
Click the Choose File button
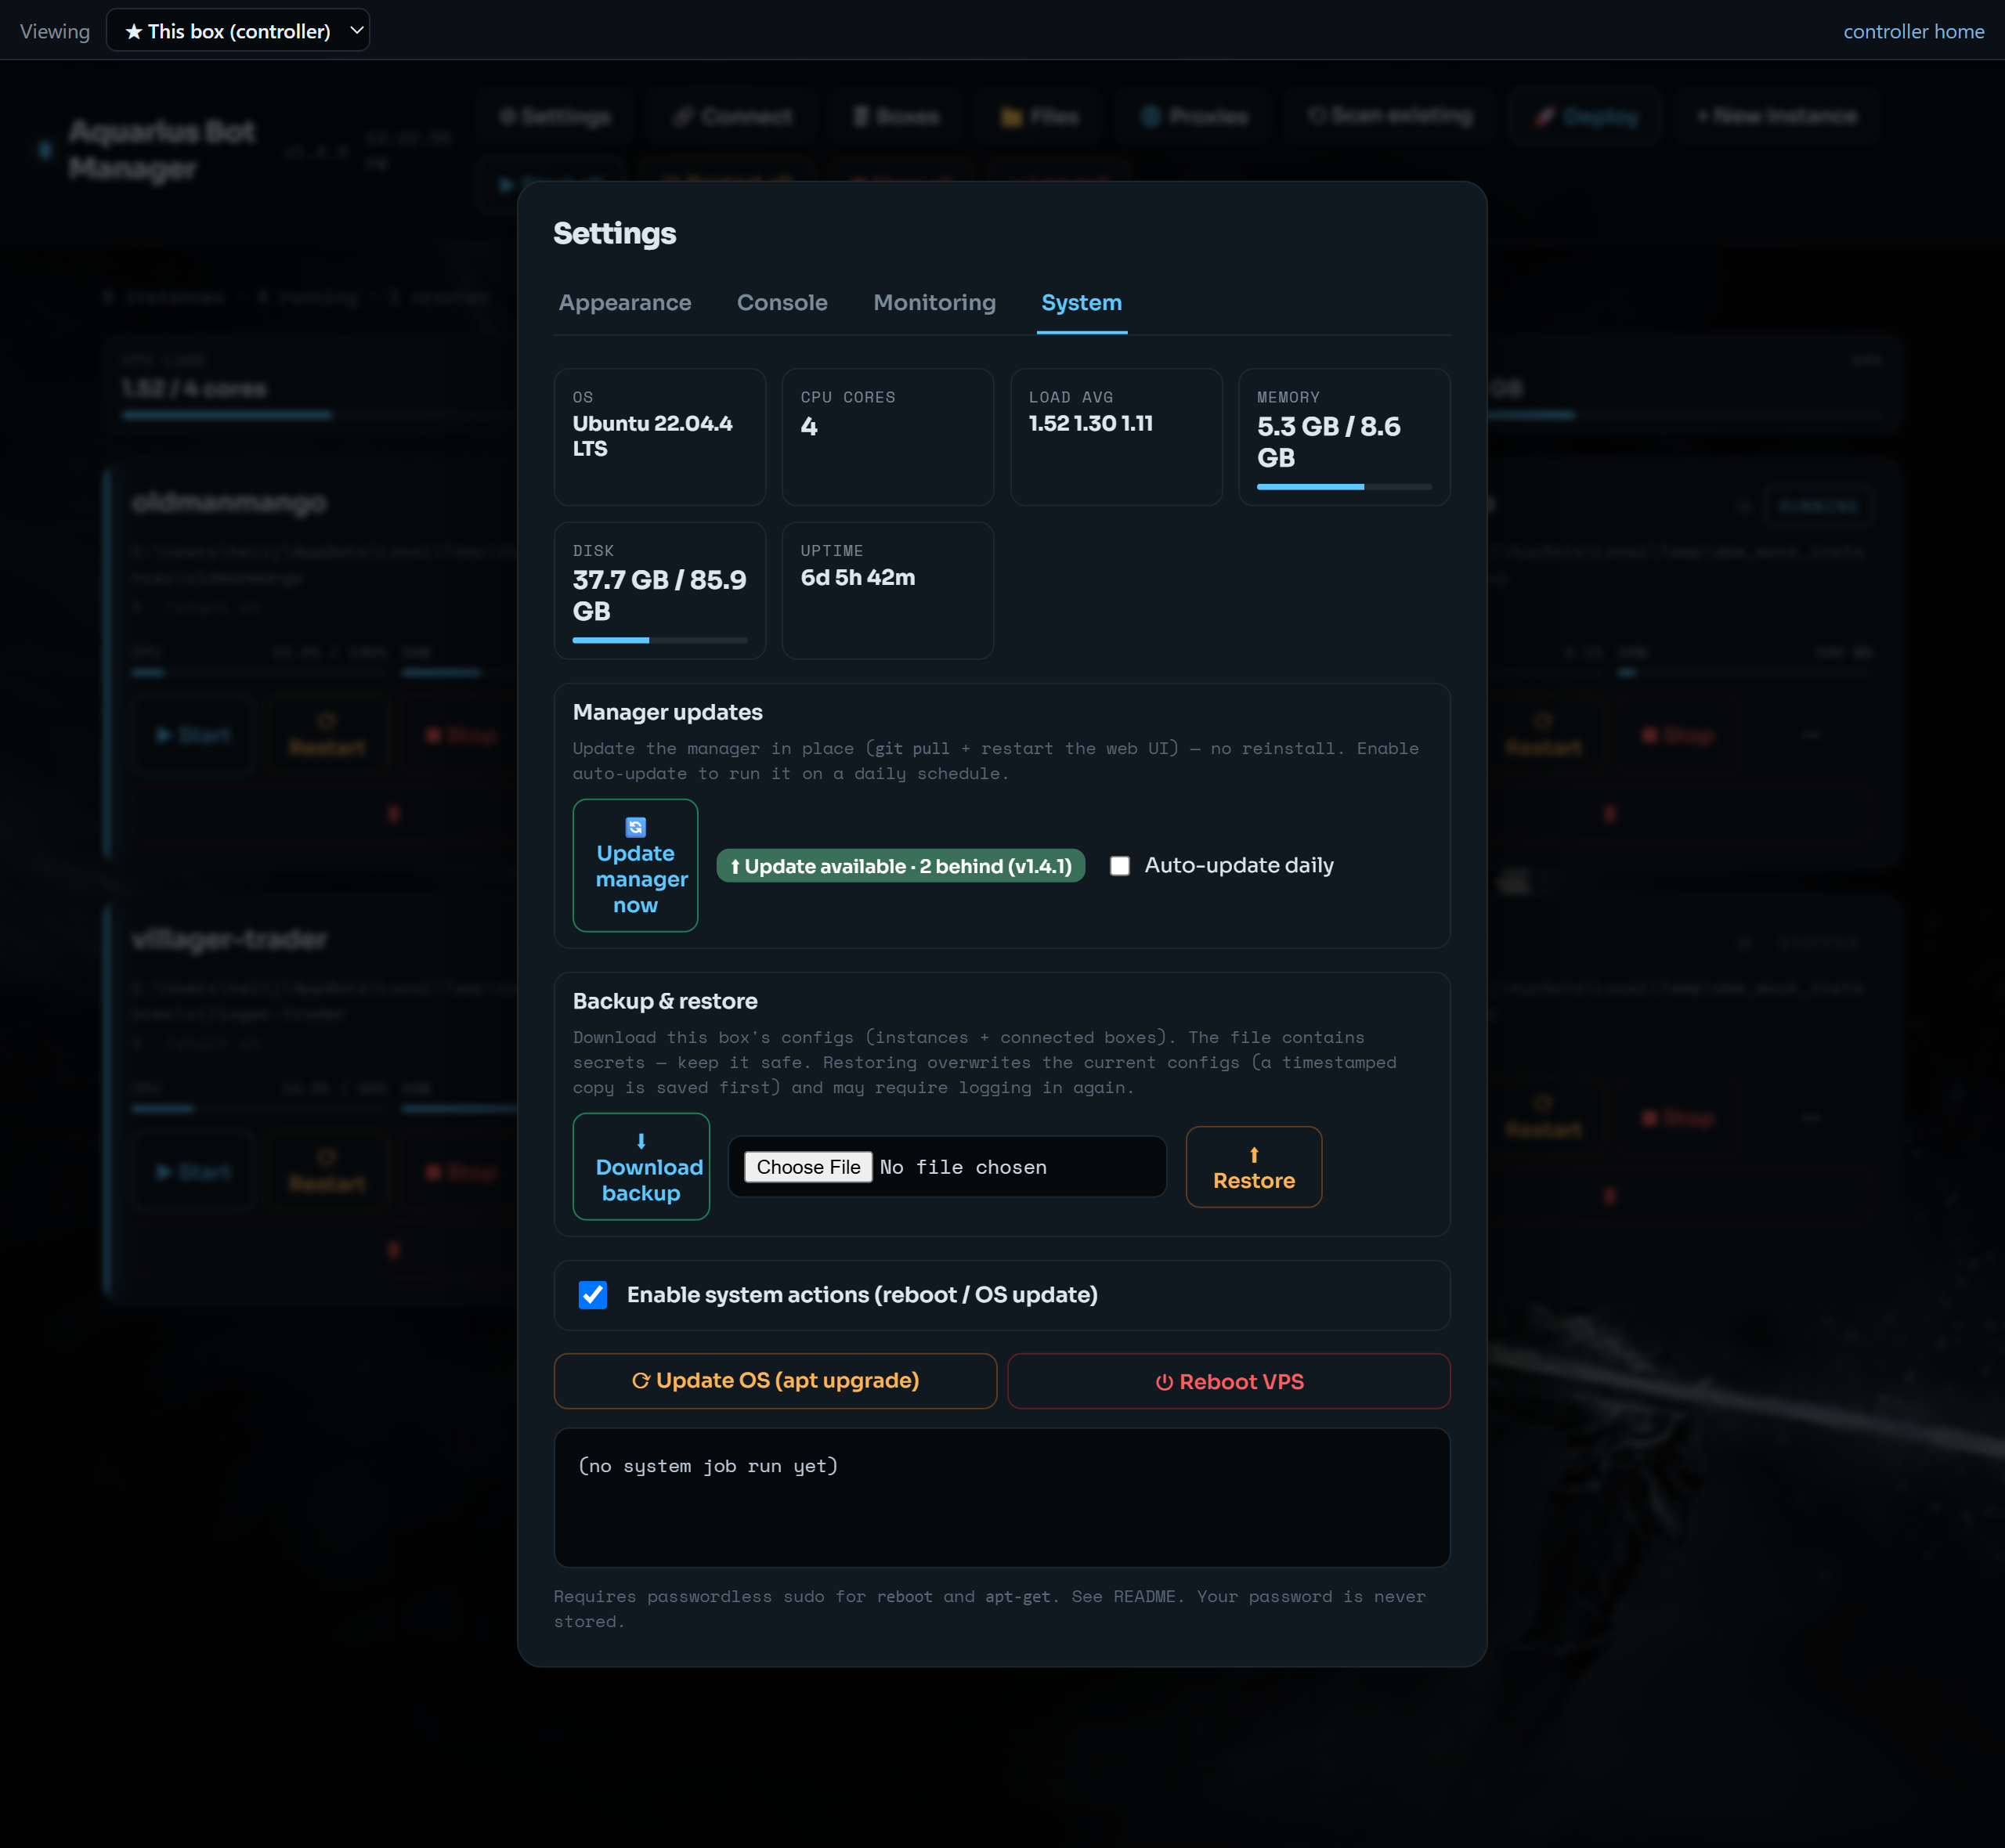tap(808, 1167)
